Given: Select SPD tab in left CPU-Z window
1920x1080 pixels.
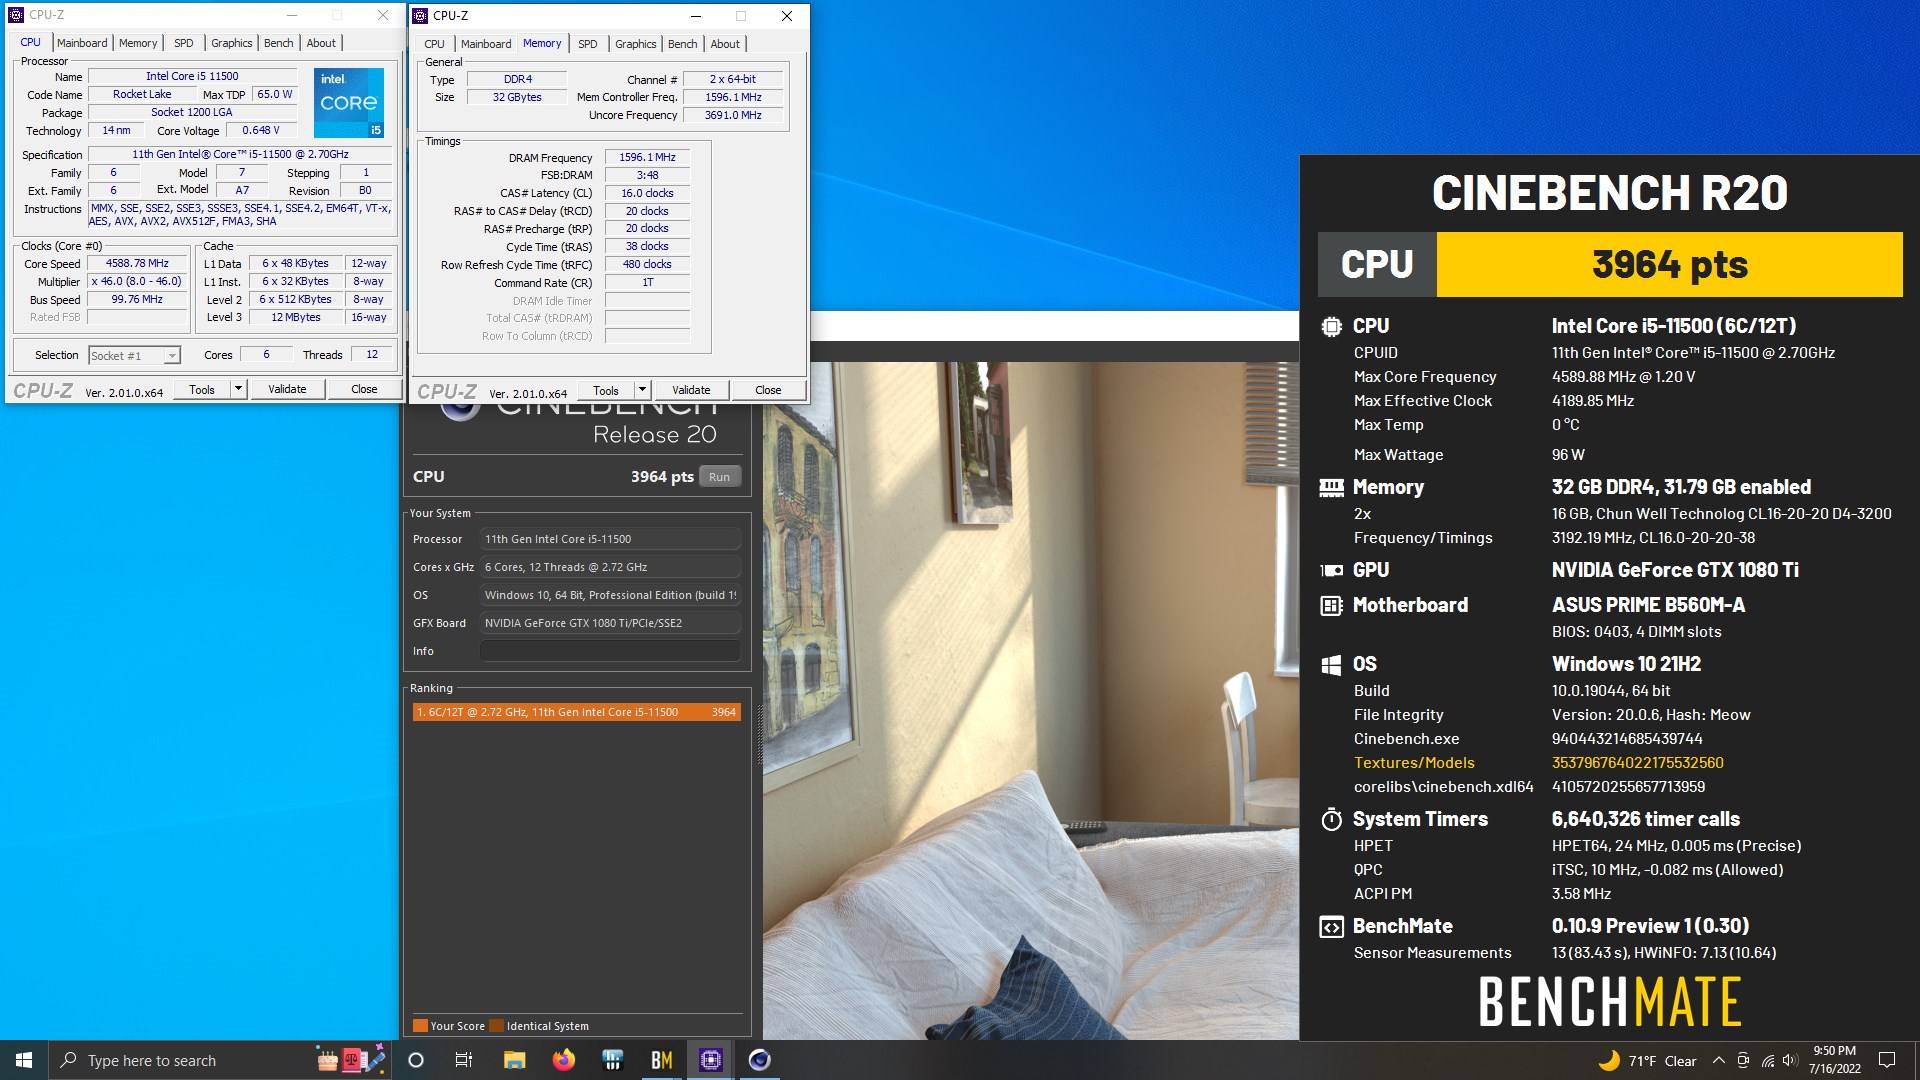Looking at the screenshot, I should click(183, 43).
